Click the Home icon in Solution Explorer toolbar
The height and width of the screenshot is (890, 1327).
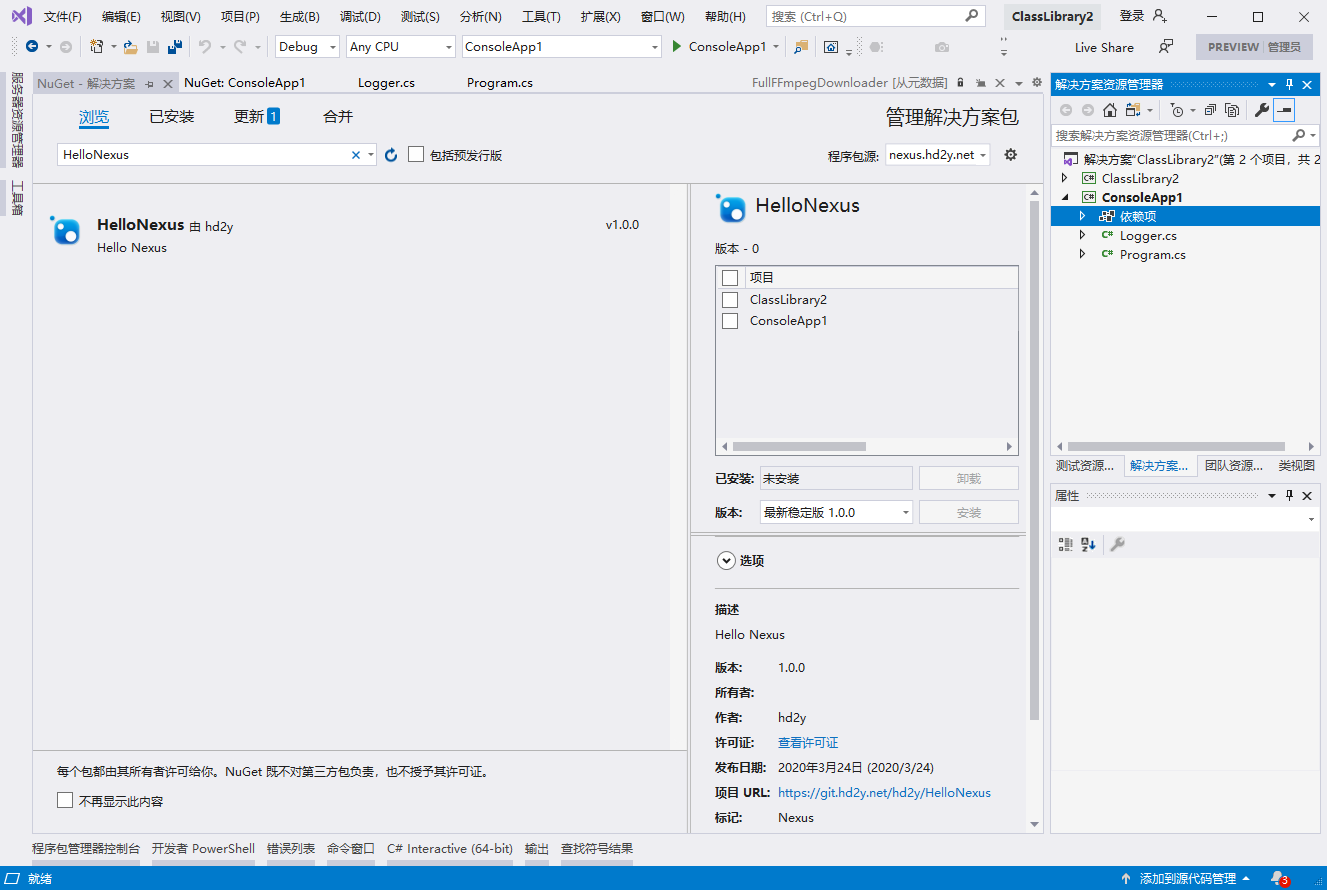point(1110,110)
